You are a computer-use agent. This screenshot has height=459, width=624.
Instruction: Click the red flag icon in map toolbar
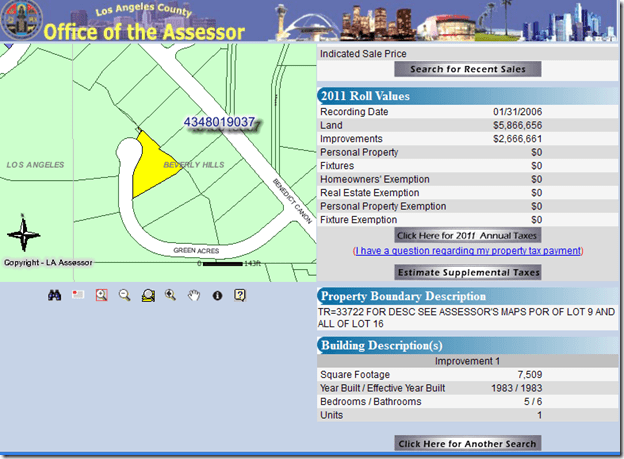point(78,295)
